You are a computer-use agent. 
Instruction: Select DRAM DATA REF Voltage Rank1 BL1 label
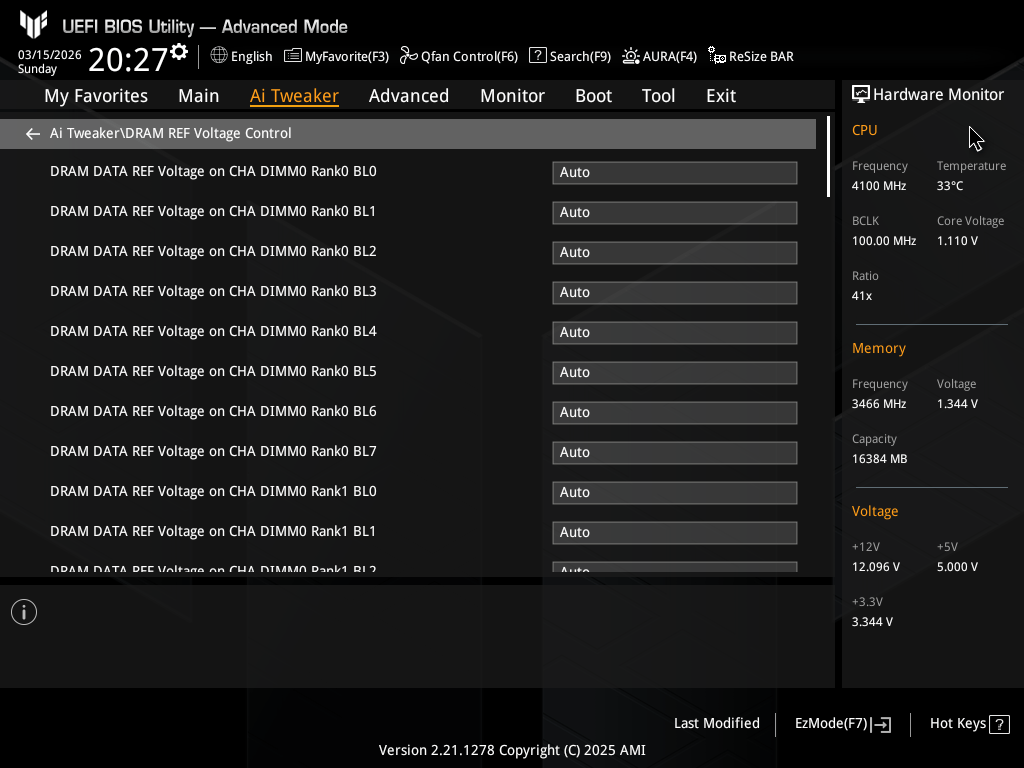click(x=213, y=532)
